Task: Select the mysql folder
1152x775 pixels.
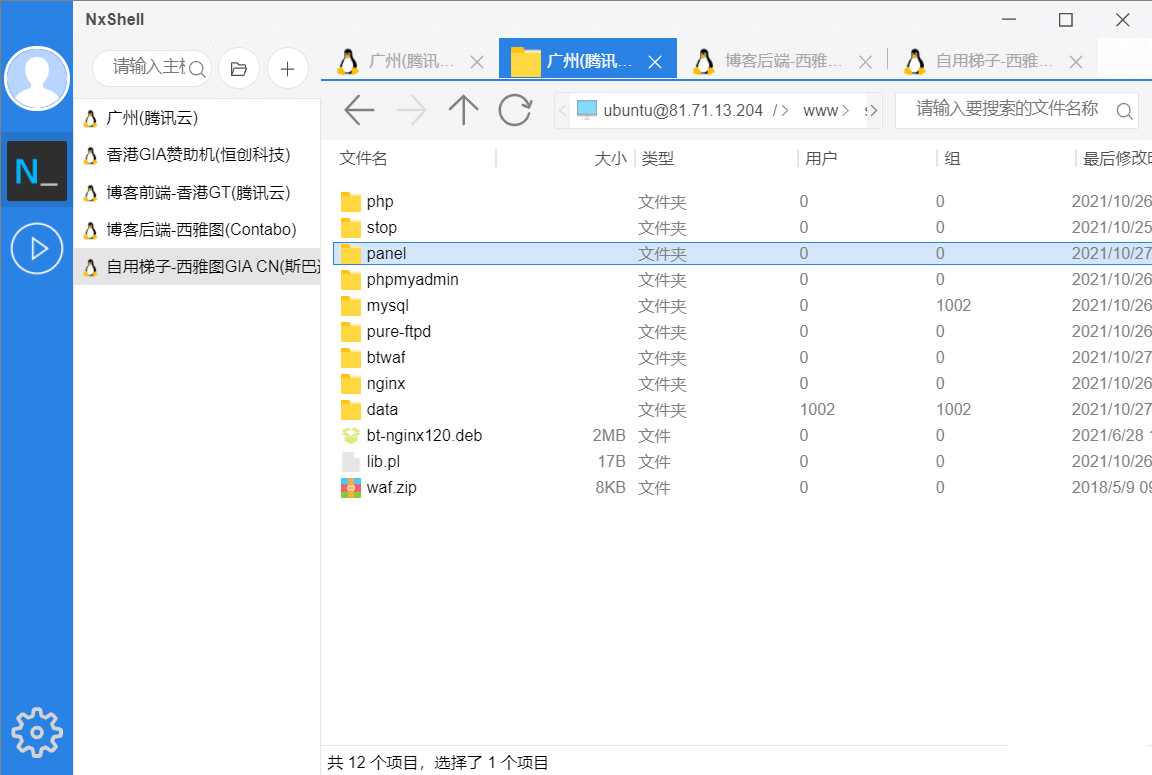Action: point(387,306)
